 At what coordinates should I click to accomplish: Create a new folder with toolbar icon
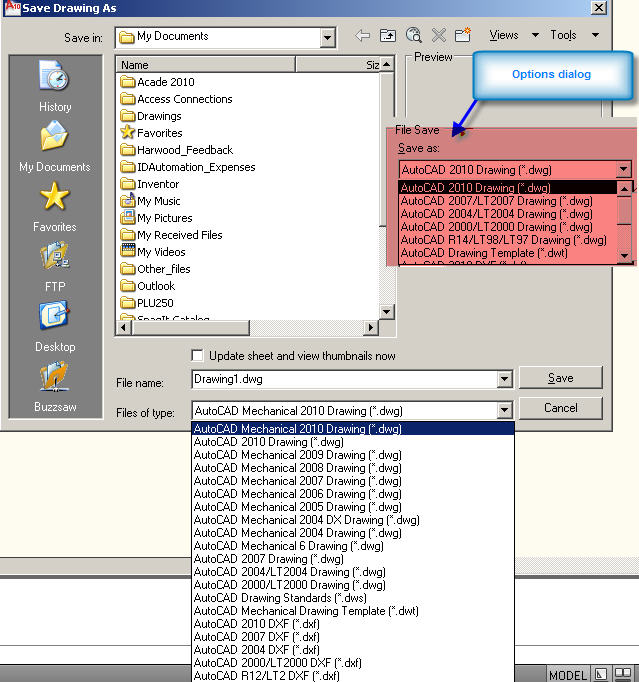point(463,35)
